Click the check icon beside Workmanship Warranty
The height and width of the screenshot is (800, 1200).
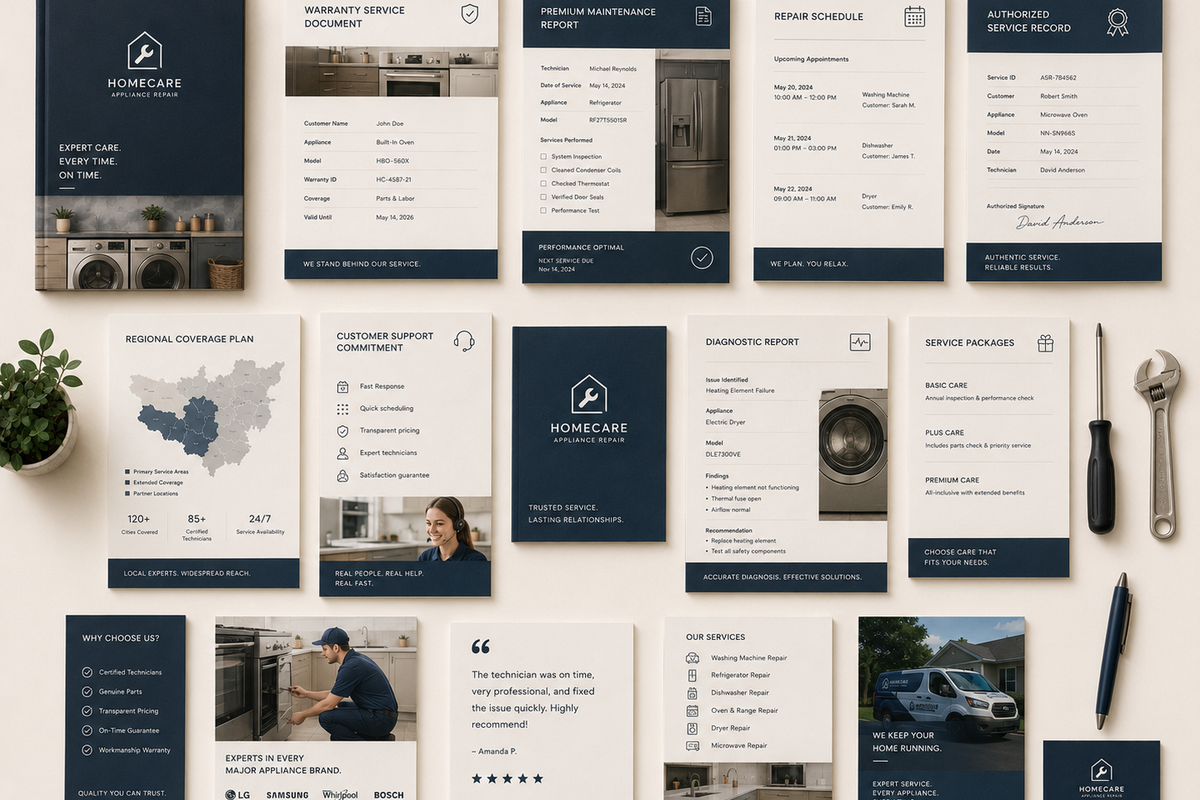click(x=87, y=750)
